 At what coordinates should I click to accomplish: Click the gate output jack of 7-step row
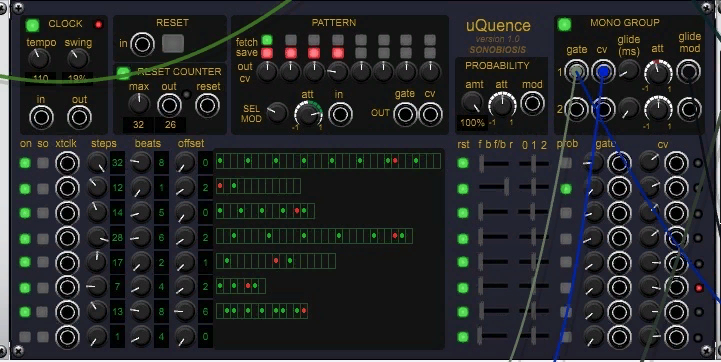click(619, 287)
